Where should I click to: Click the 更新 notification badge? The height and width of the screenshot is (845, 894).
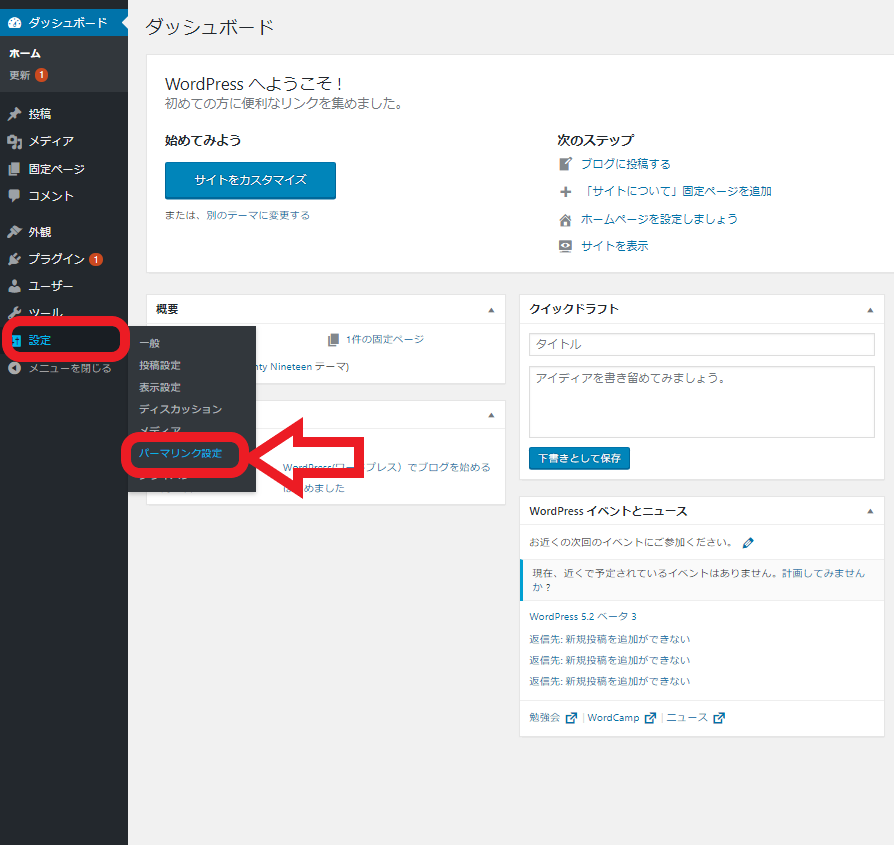click(41, 75)
